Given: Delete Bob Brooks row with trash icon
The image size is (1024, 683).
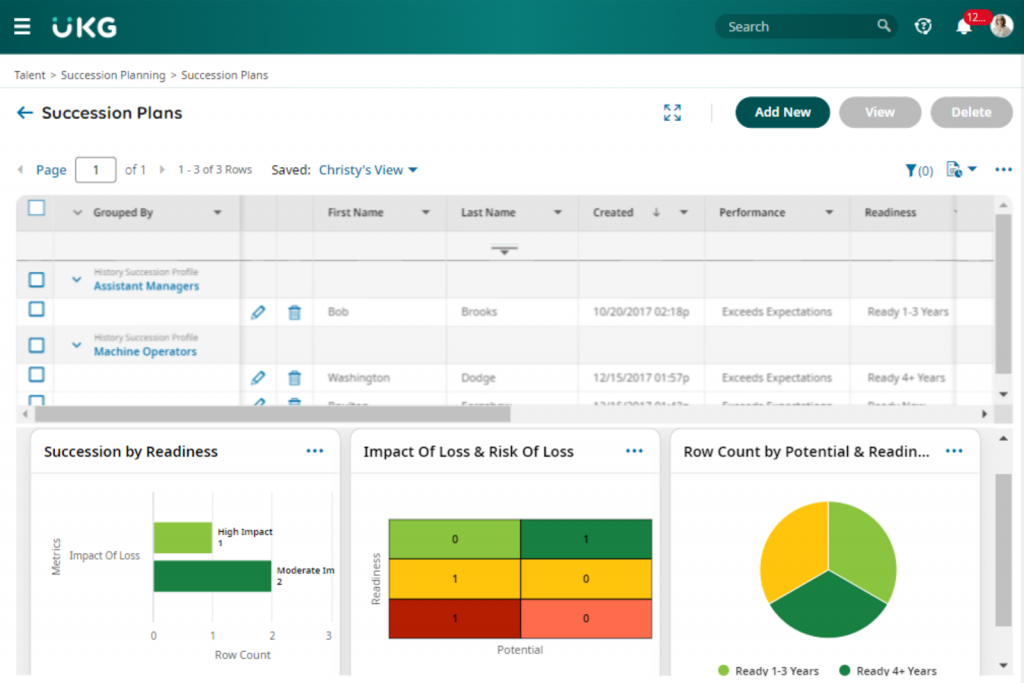Looking at the screenshot, I should [295, 312].
